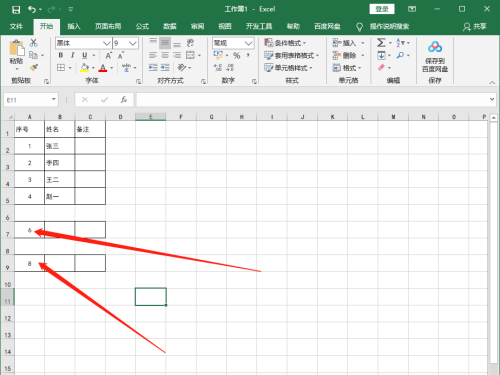Click the AutoSum sigma icon
The height and width of the screenshot is (375, 500).
381,43
